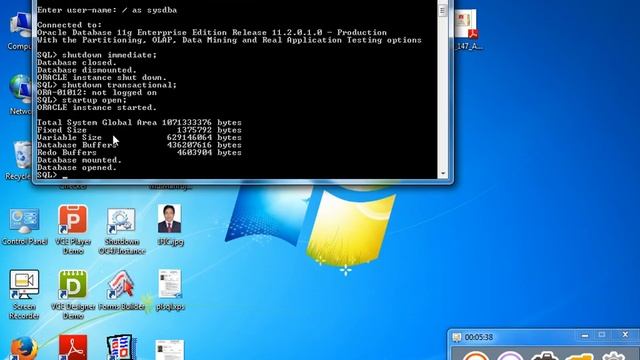Maximize the screen recorder window
This screenshot has width=640, height=360.
pos(602,335)
